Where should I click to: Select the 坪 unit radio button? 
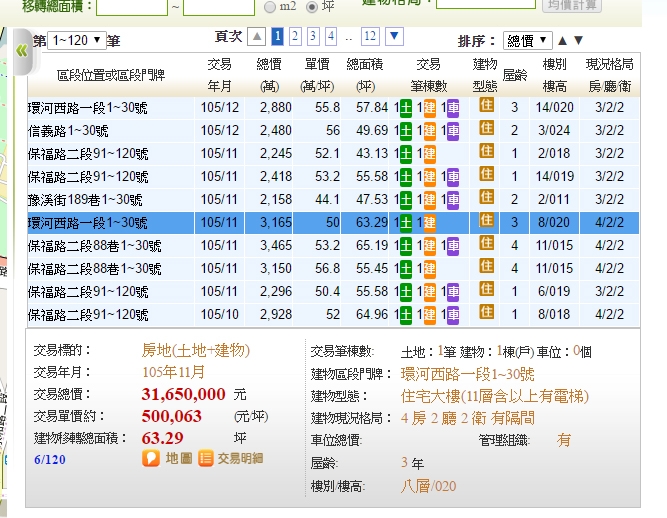pos(313,6)
